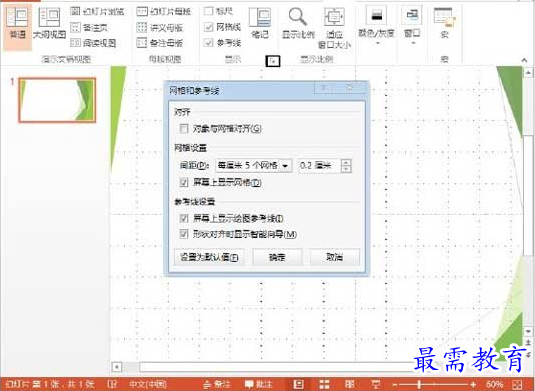Toggle the 笔记 notes pane button
The image size is (535, 391).
pyautogui.click(x=260, y=23)
